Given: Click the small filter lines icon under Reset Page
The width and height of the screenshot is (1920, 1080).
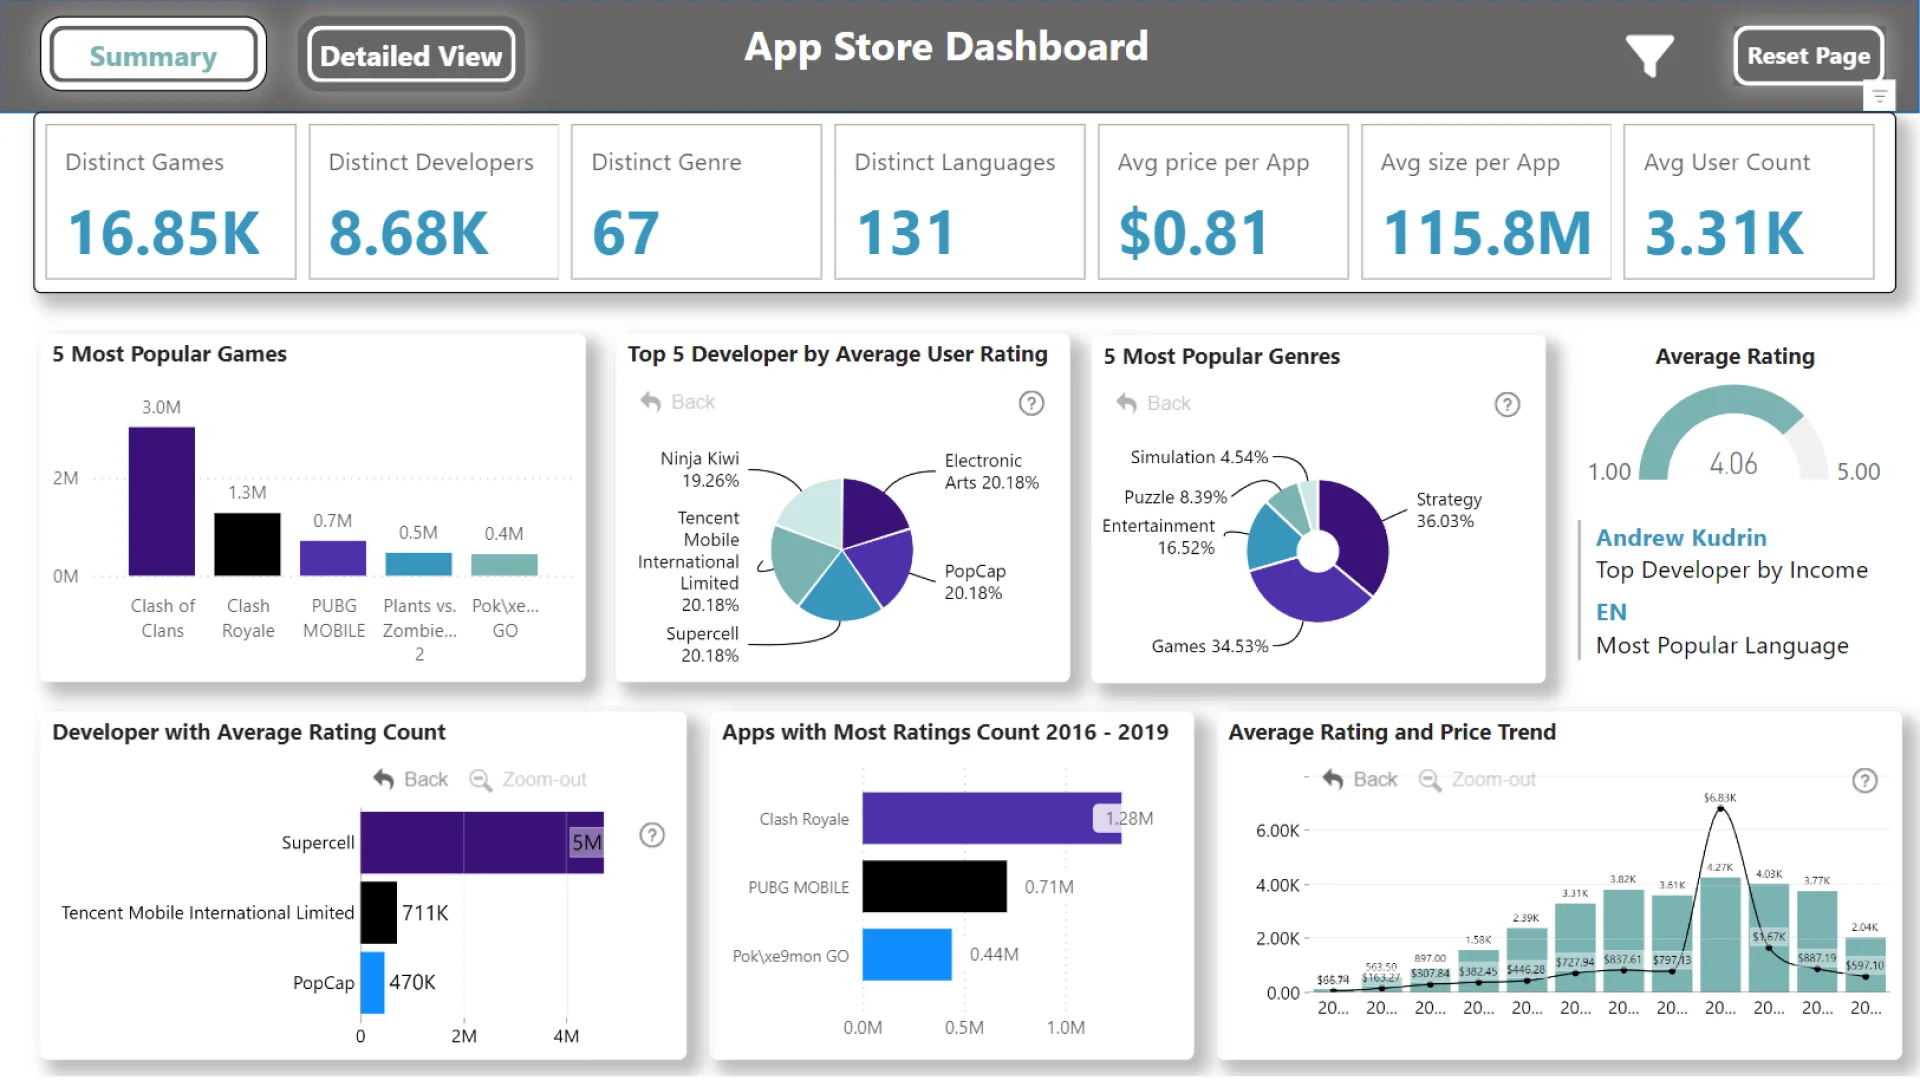Looking at the screenshot, I should coord(1879,97).
